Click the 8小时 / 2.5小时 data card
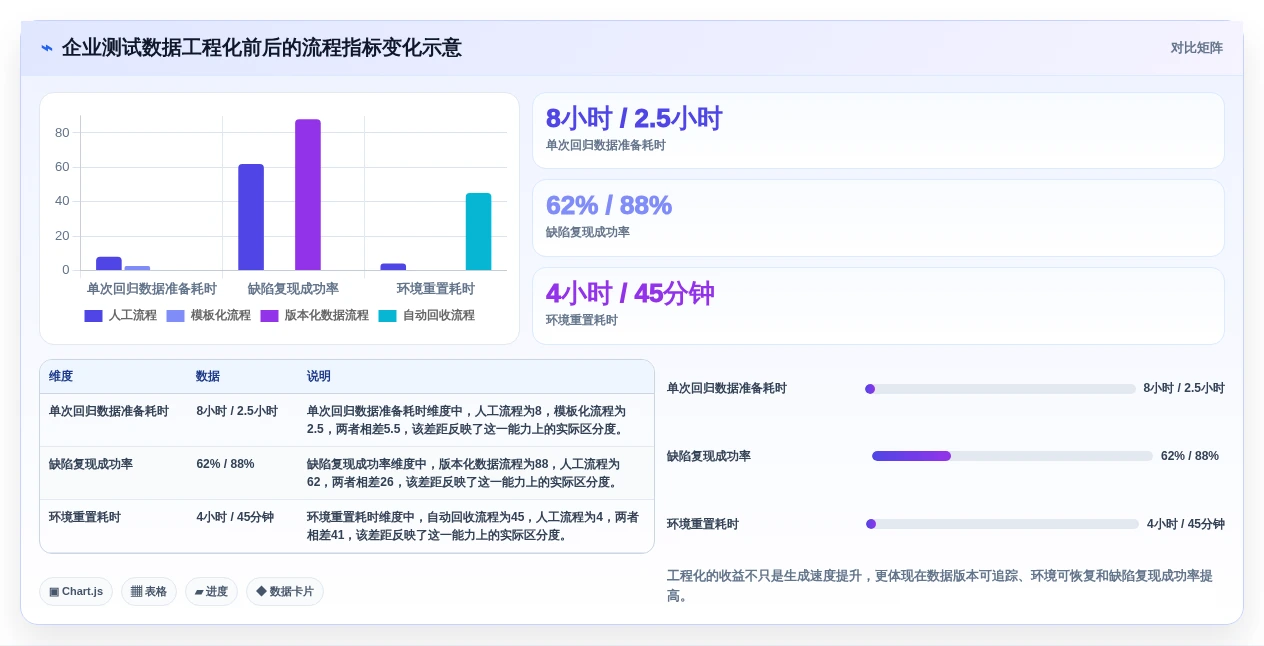Image resolution: width=1264 pixels, height=646 pixels. click(x=878, y=130)
